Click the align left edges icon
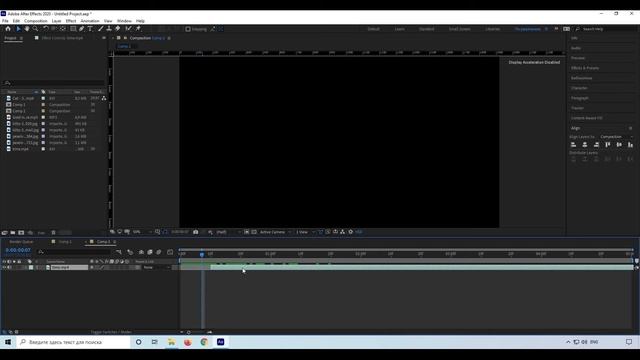This screenshot has height=360, width=640. pos(573,144)
